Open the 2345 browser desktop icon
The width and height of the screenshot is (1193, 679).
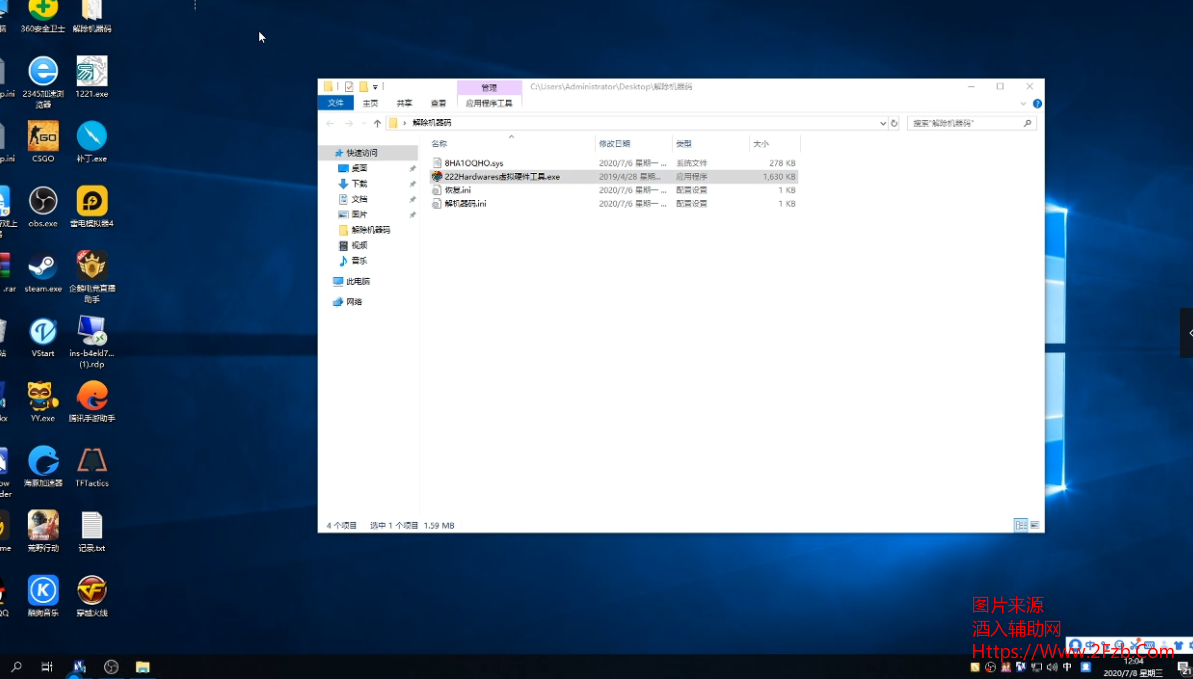tap(43, 81)
